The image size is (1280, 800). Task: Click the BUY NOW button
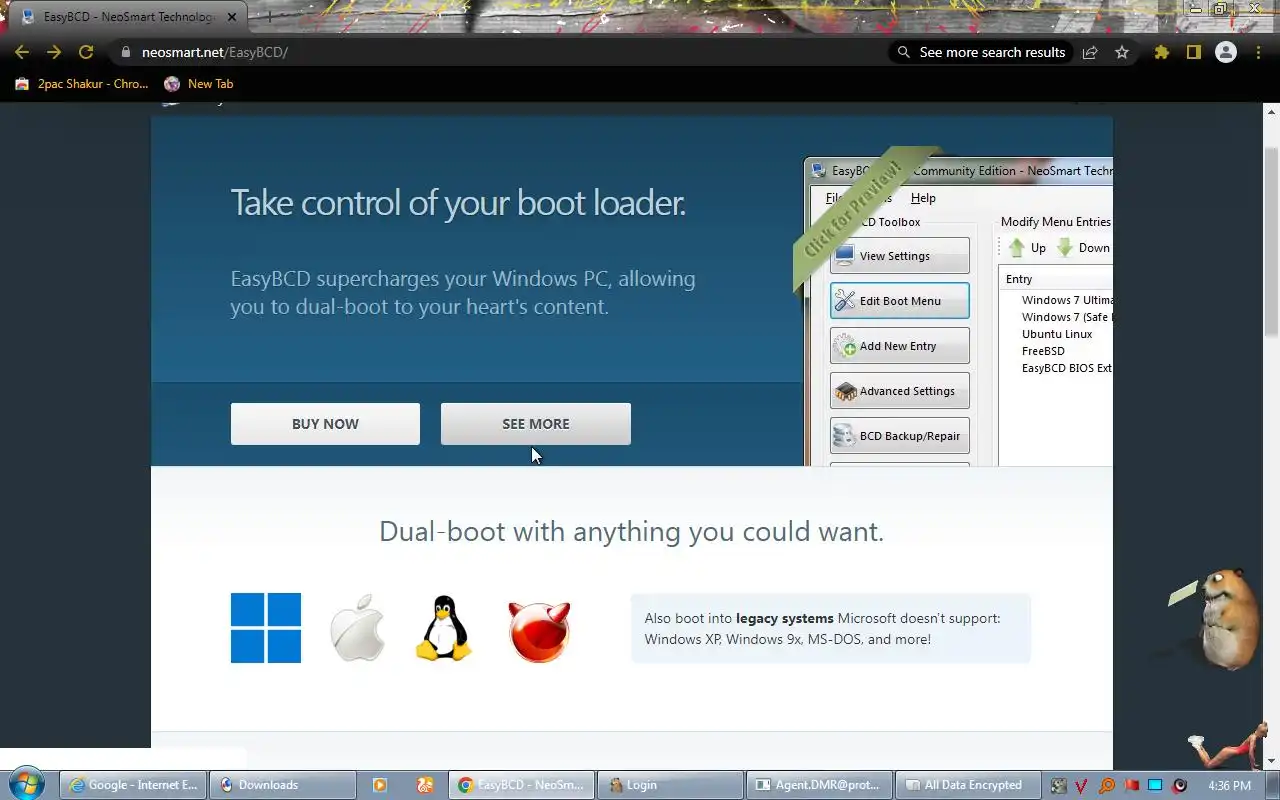click(325, 424)
